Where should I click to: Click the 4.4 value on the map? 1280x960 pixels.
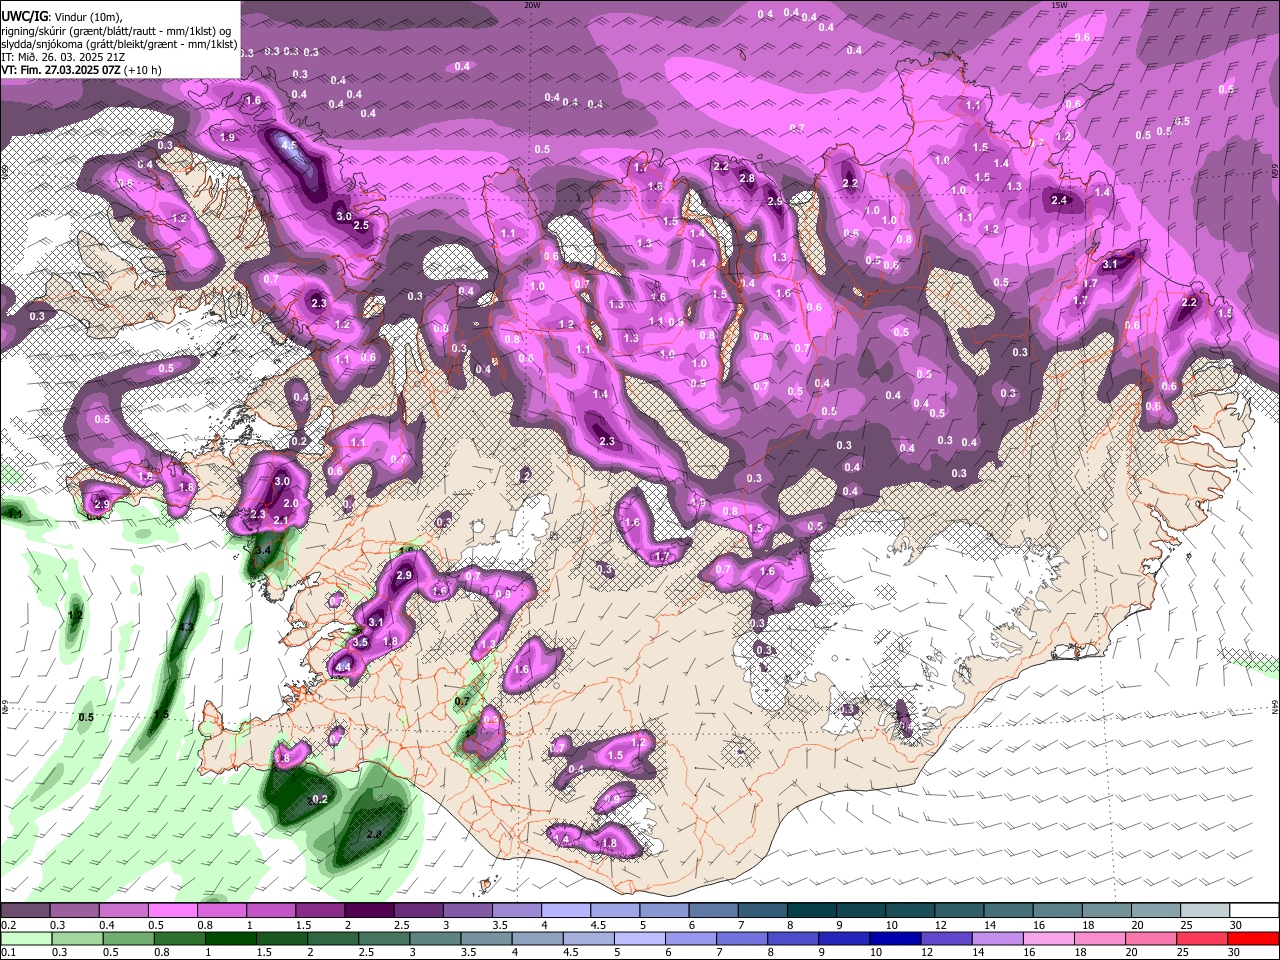click(343, 667)
